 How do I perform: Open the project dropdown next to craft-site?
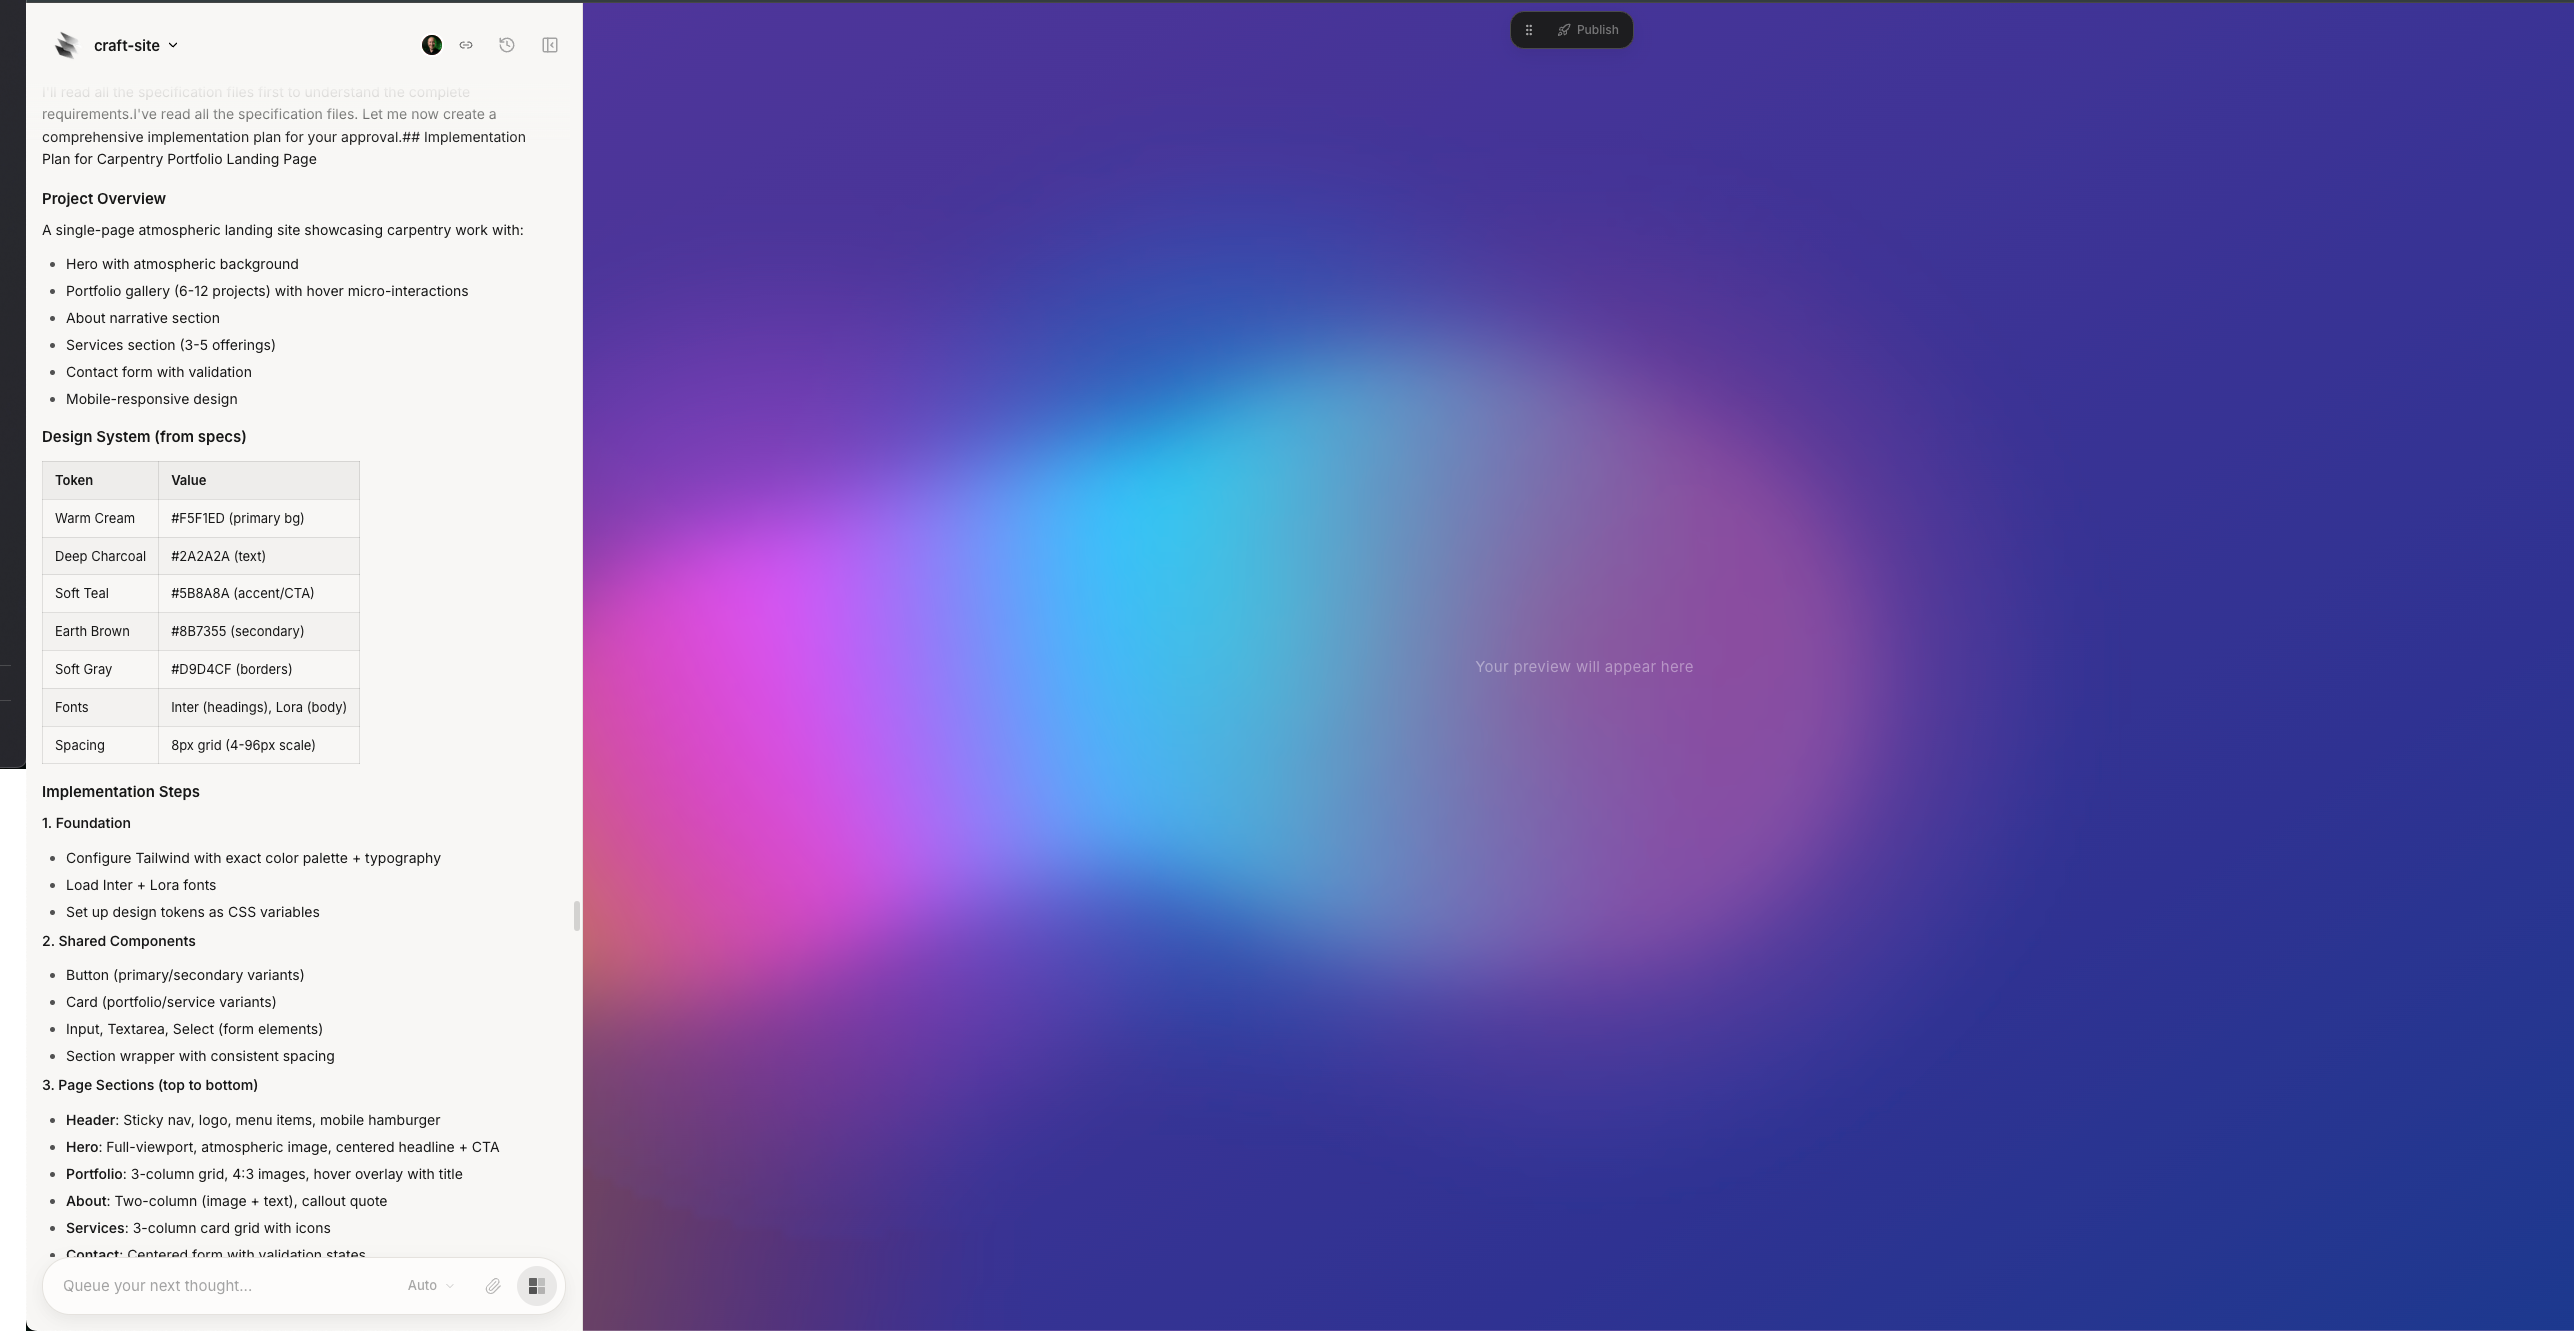pos(173,45)
